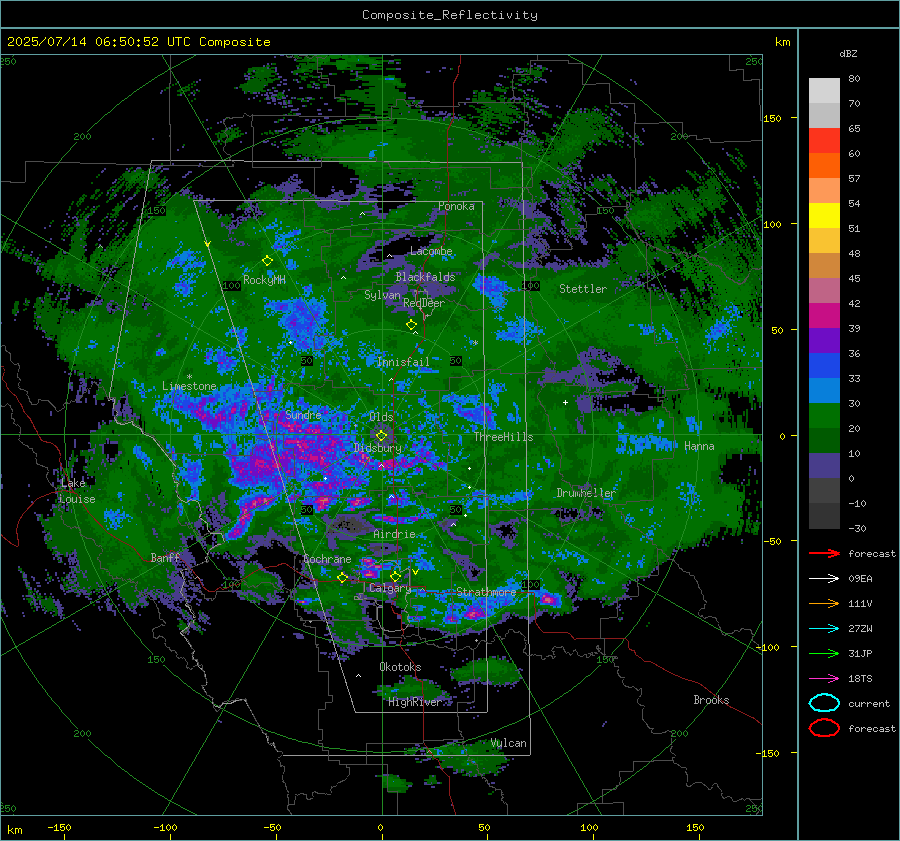Select the dark orange 57-60 dBZ swatch
The image size is (900, 841).
tap(824, 166)
